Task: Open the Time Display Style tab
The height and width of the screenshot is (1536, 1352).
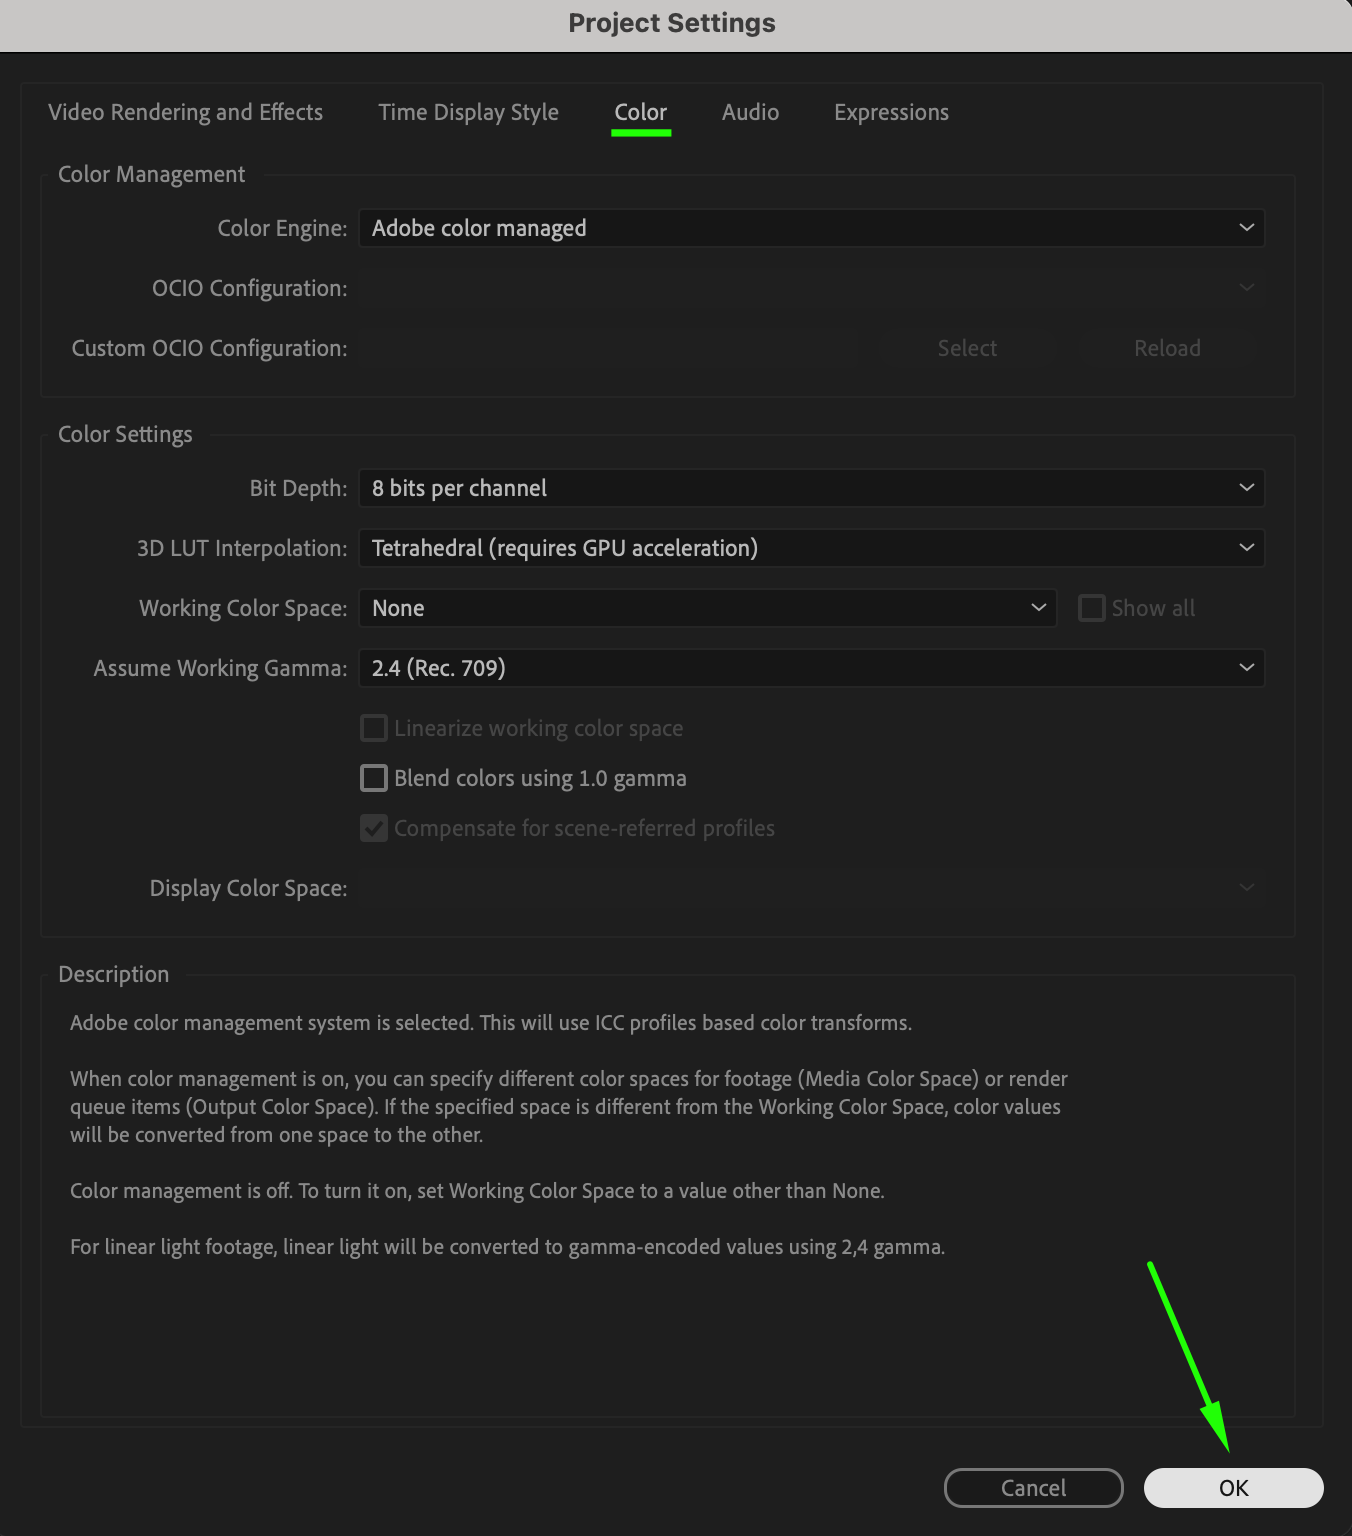Action: 468,112
